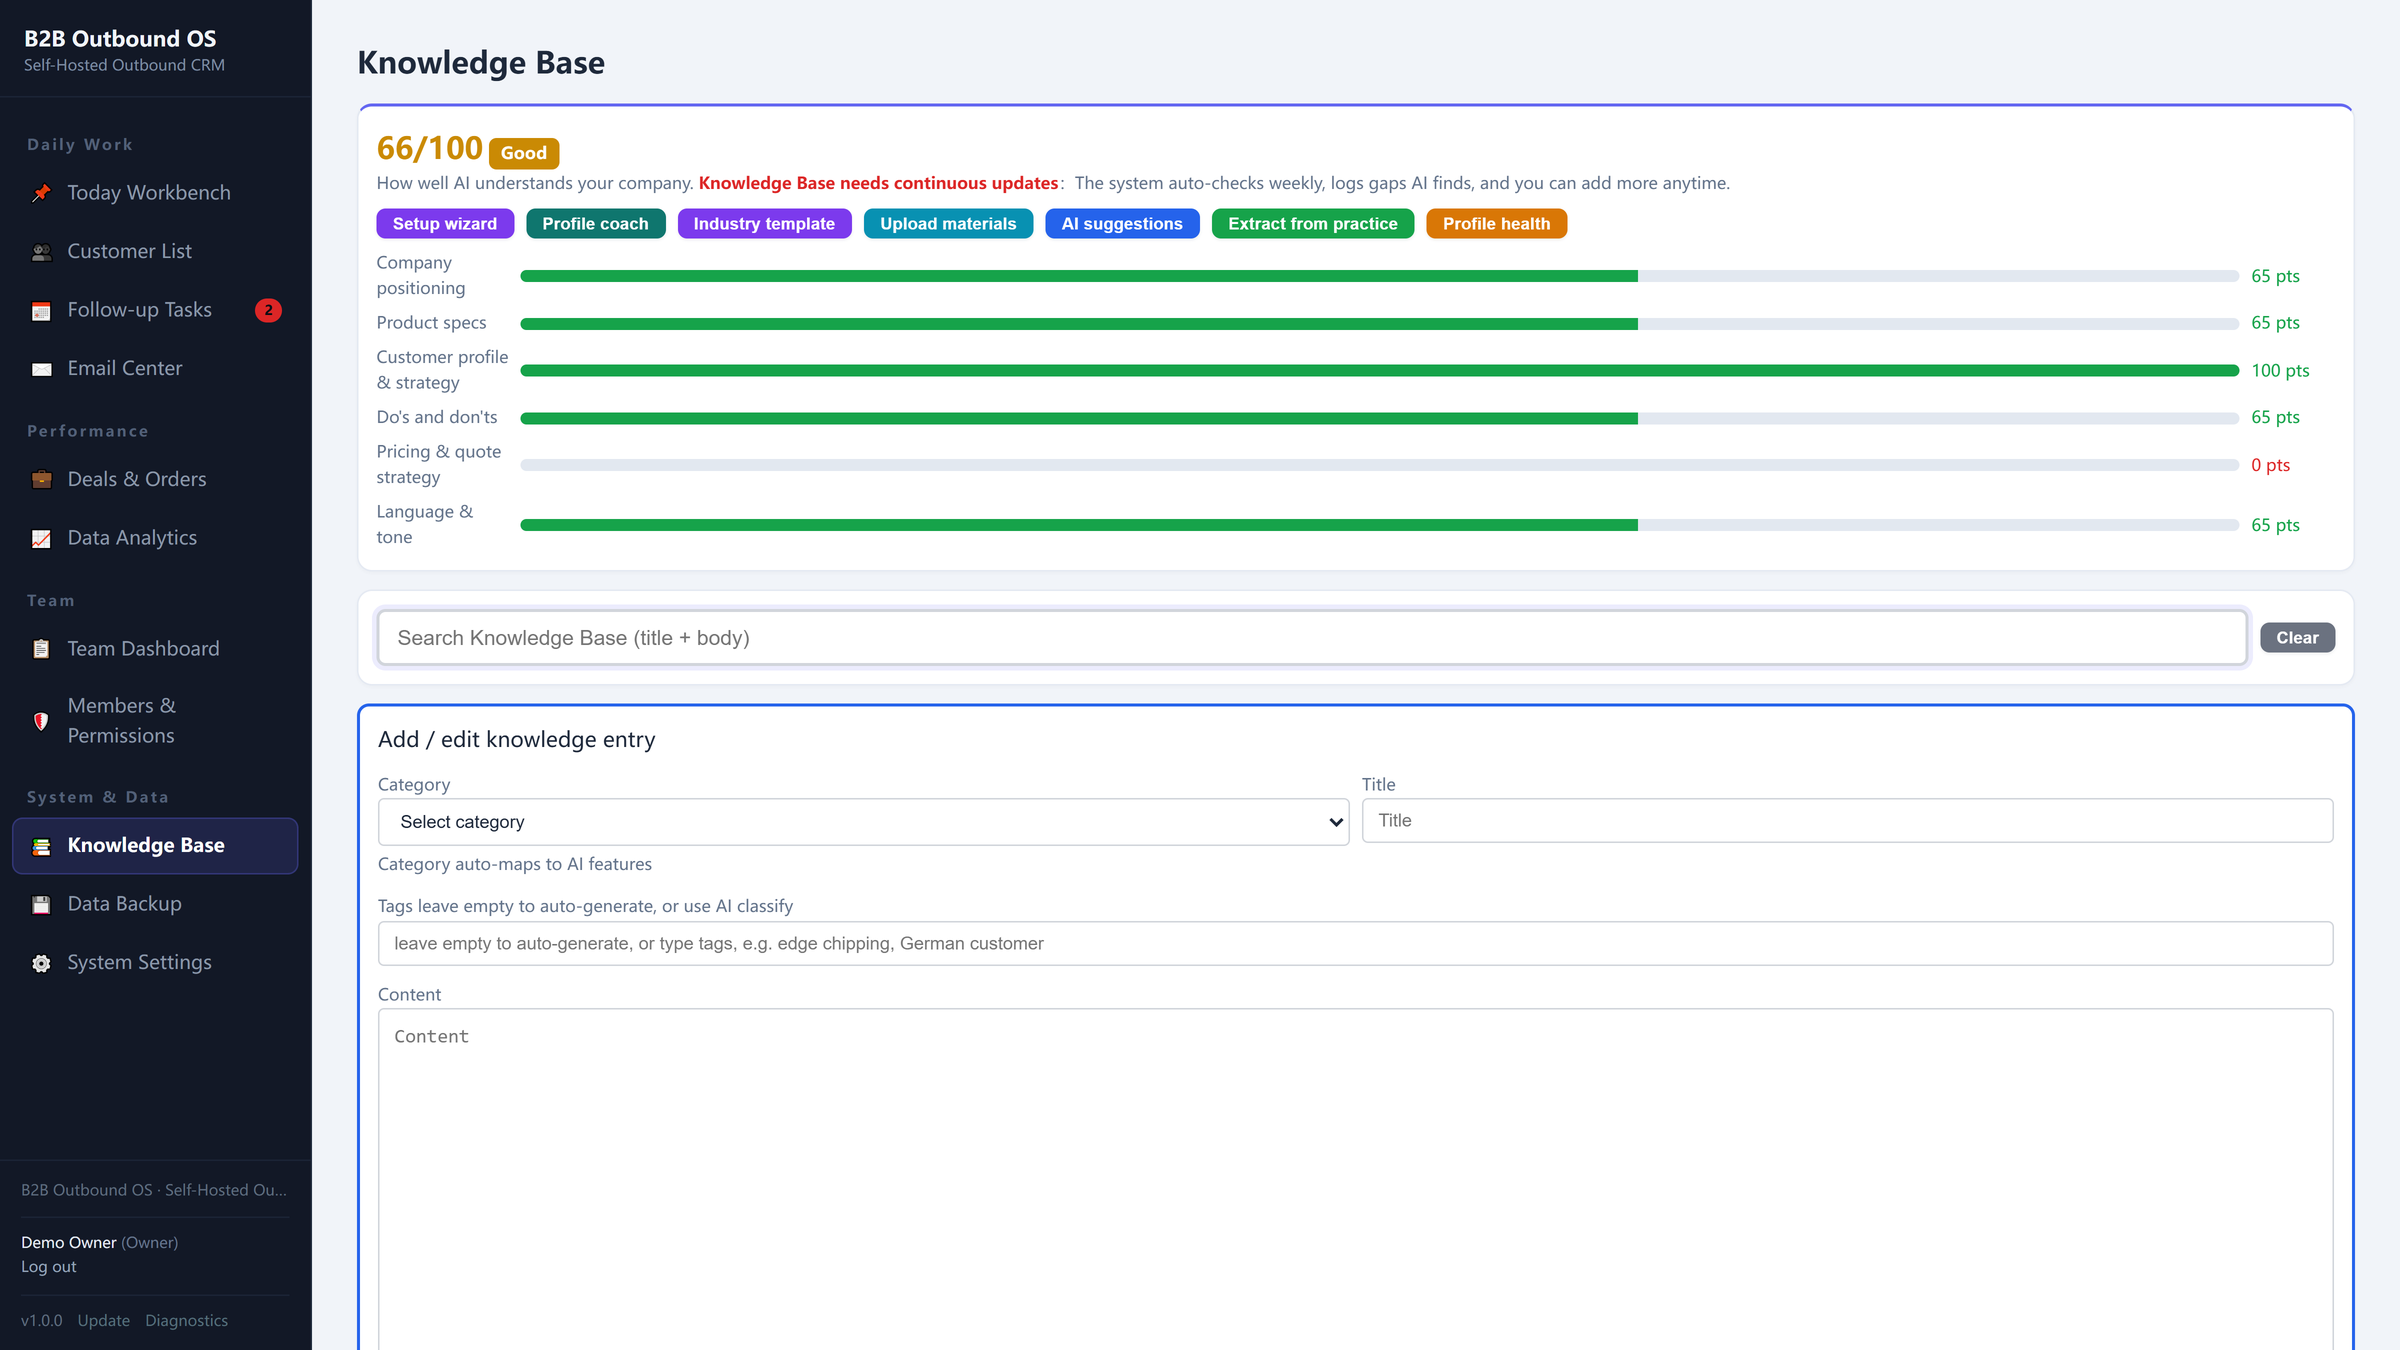
Task: Click the pin icon beside Today Workbench
Action: tap(41, 193)
